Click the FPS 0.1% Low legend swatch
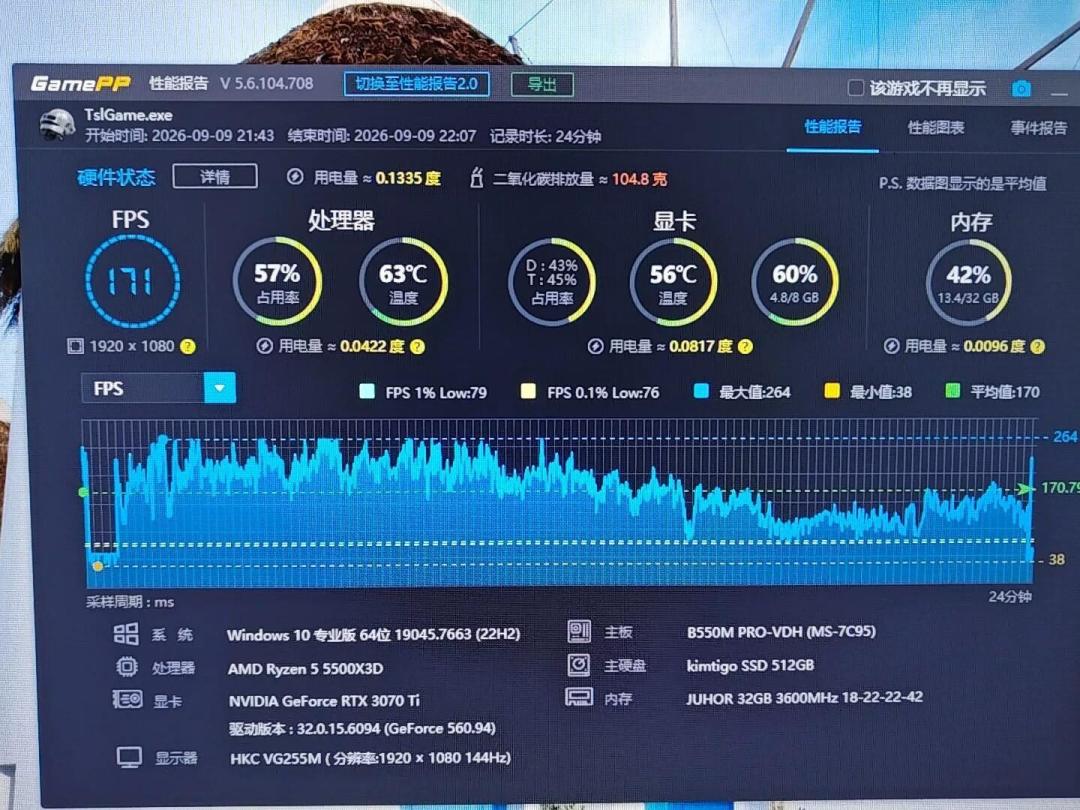This screenshot has width=1080, height=810. pos(528,392)
